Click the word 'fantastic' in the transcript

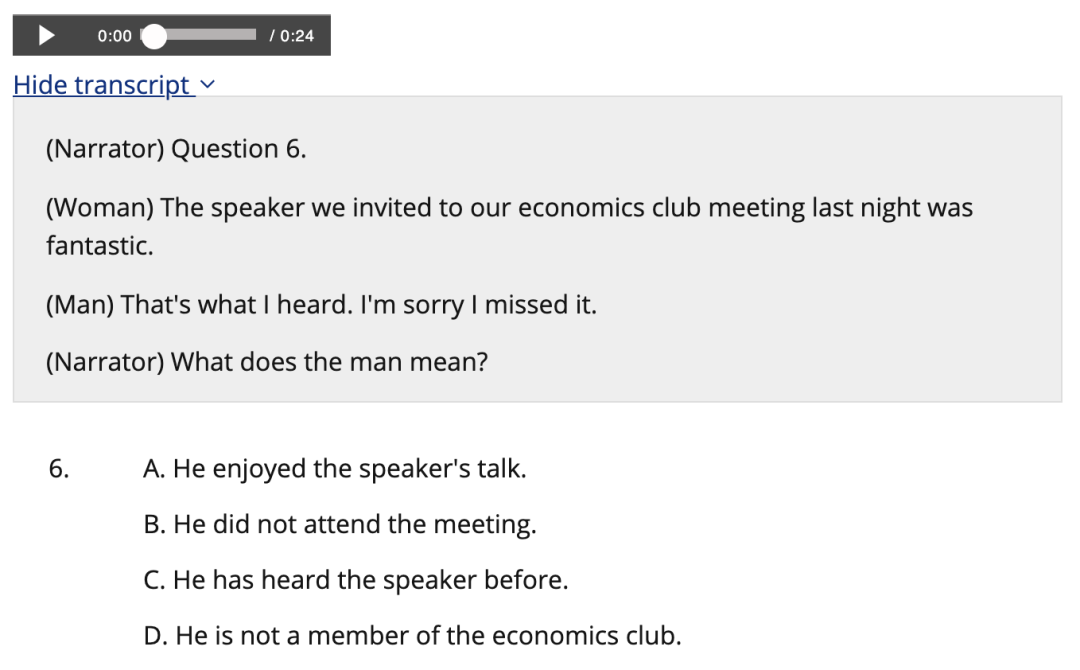(99, 246)
